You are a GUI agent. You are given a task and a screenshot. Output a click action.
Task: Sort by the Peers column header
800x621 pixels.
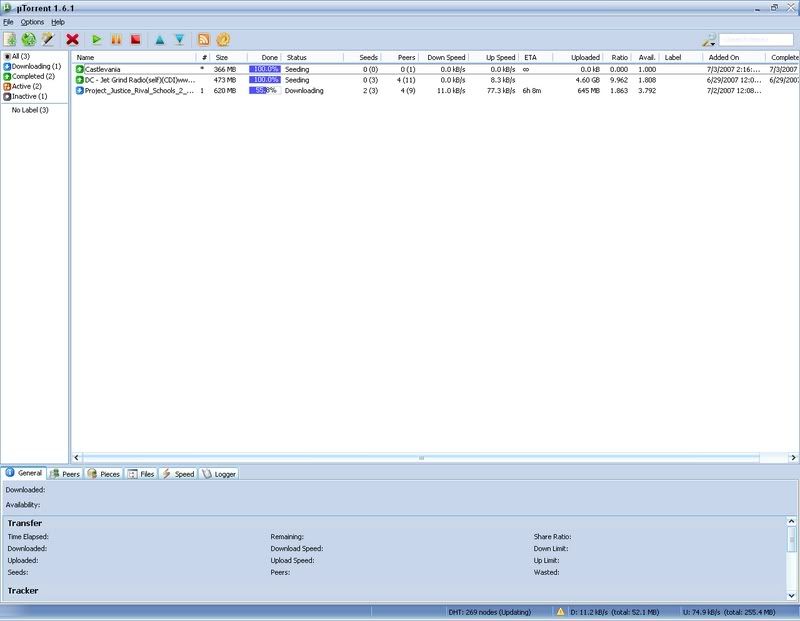400,58
